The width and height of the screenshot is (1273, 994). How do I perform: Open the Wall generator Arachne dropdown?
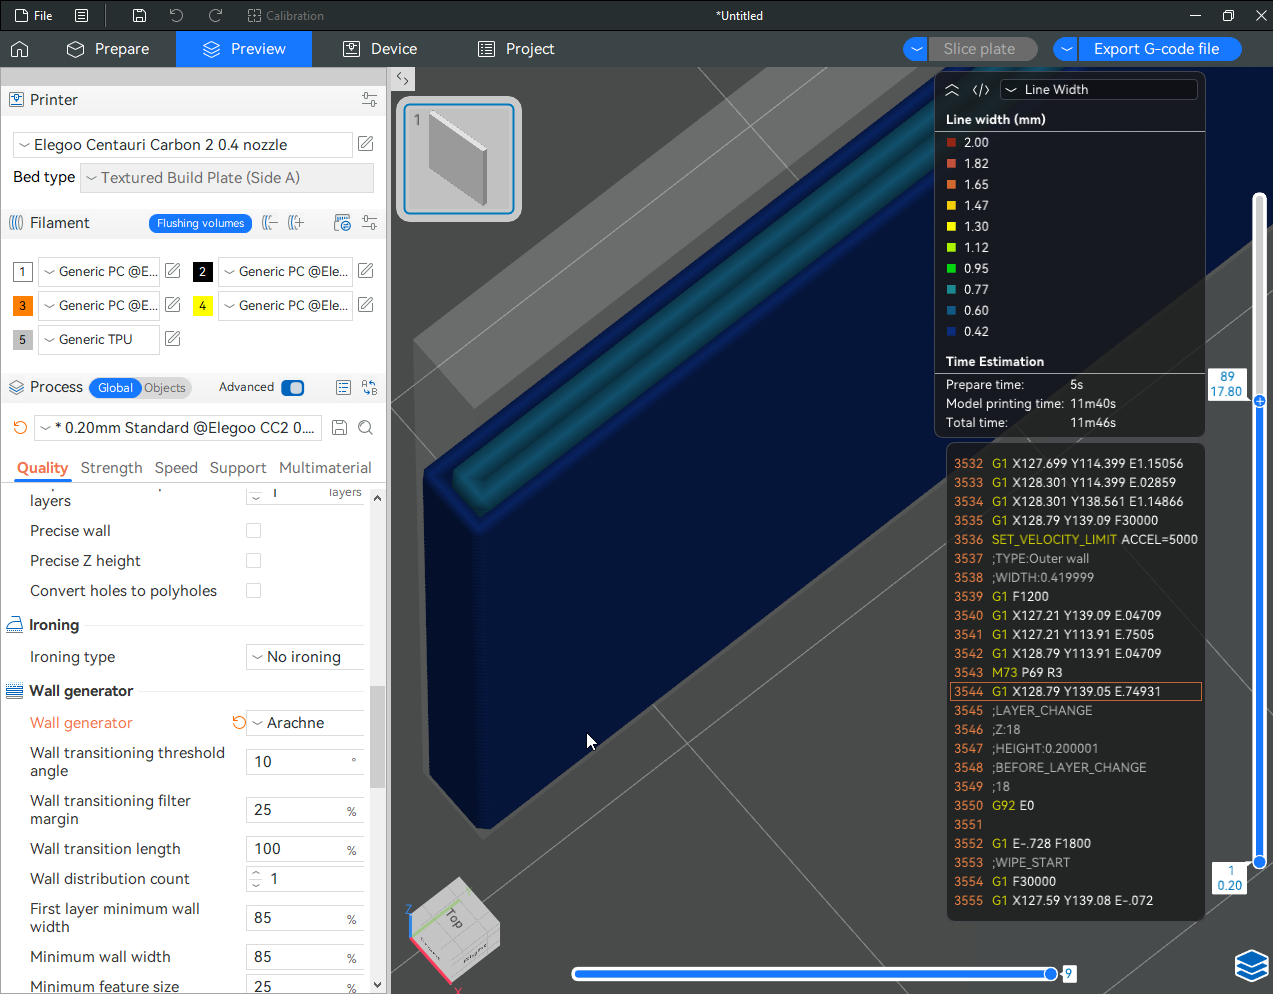[305, 723]
